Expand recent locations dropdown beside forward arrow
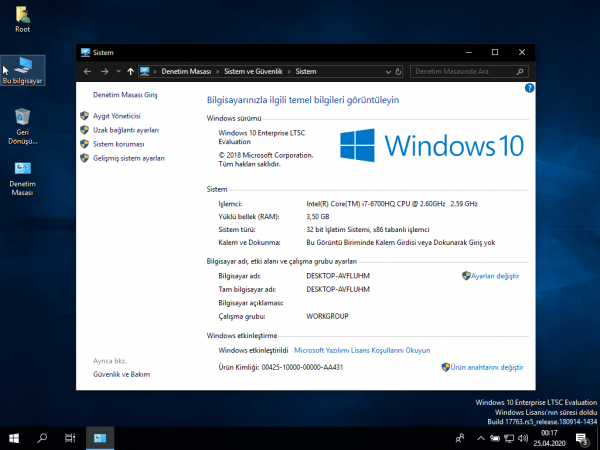The image size is (600, 450). pyautogui.click(x=117, y=71)
